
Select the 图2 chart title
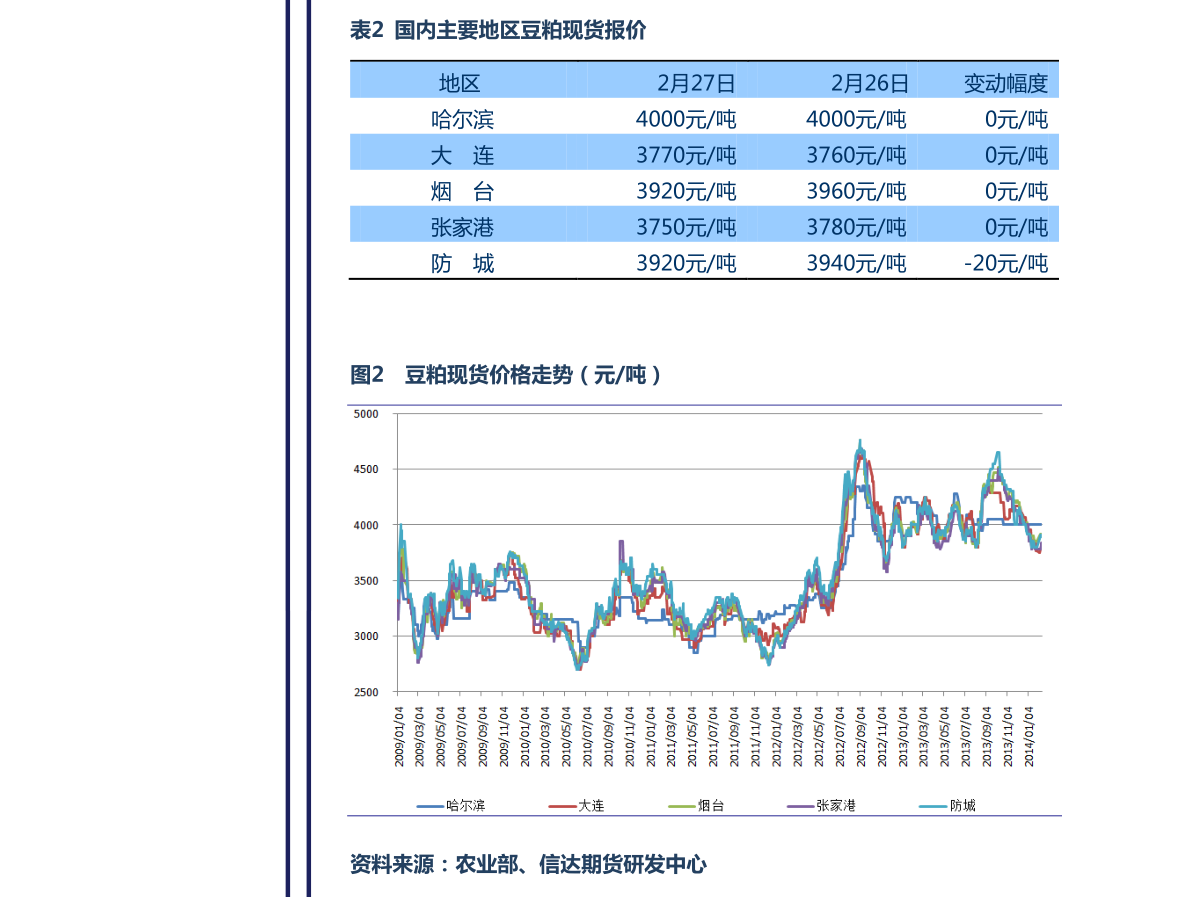tap(505, 375)
